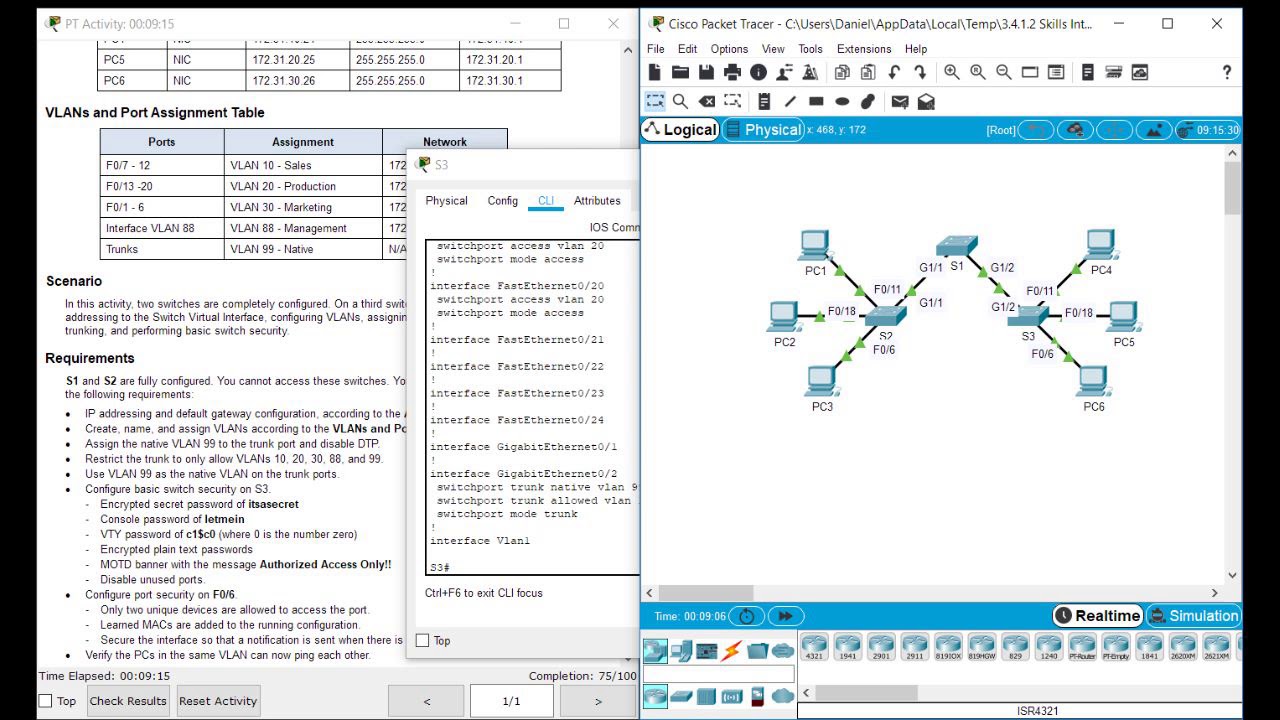This screenshot has width=1280, height=720.
Task: Click the Check Results button
Action: 128,701
